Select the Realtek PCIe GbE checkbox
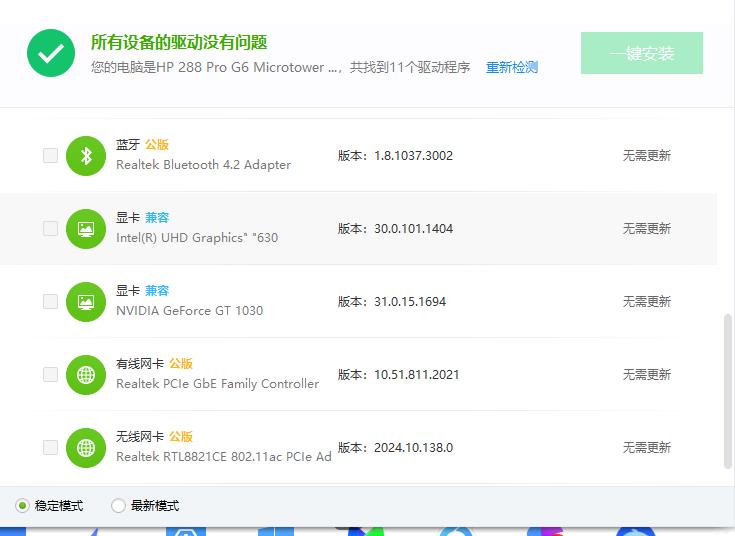 (x=50, y=374)
